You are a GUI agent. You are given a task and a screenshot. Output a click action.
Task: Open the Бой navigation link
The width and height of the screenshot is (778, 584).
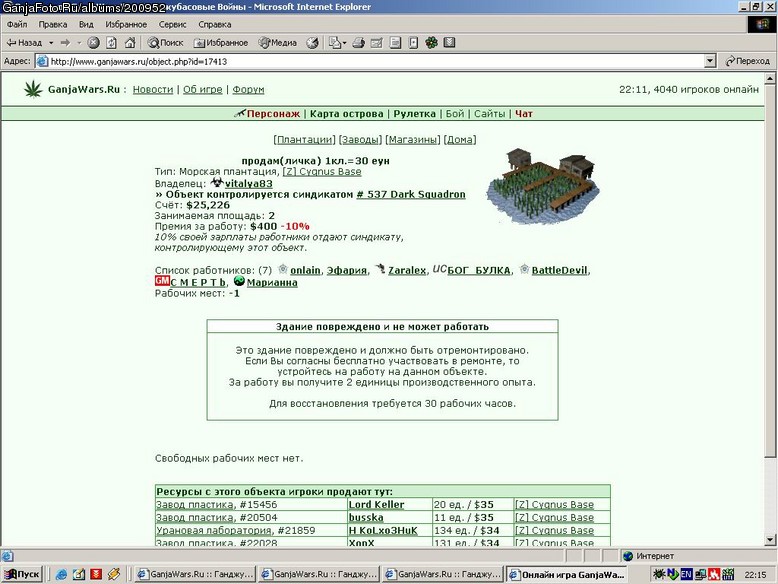point(454,114)
